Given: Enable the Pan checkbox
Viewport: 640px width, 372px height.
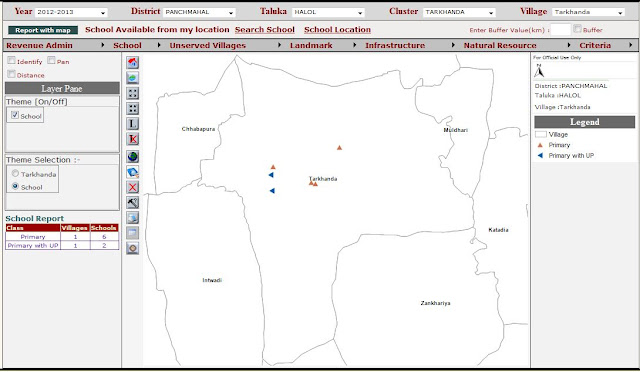Looking at the screenshot, I should pos(51,60).
